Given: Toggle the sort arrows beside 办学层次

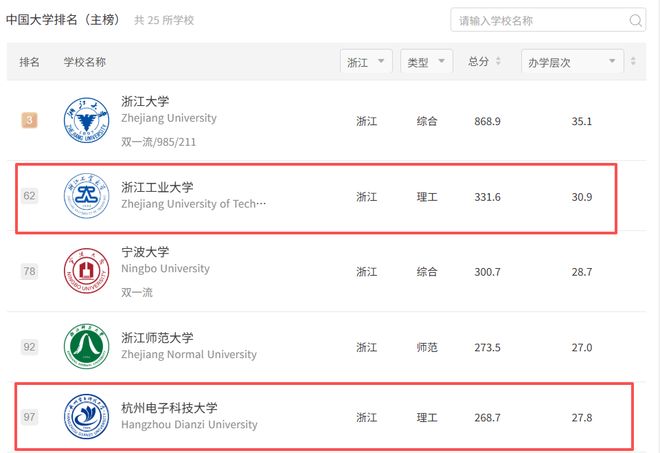Looking at the screenshot, I should (x=633, y=62).
